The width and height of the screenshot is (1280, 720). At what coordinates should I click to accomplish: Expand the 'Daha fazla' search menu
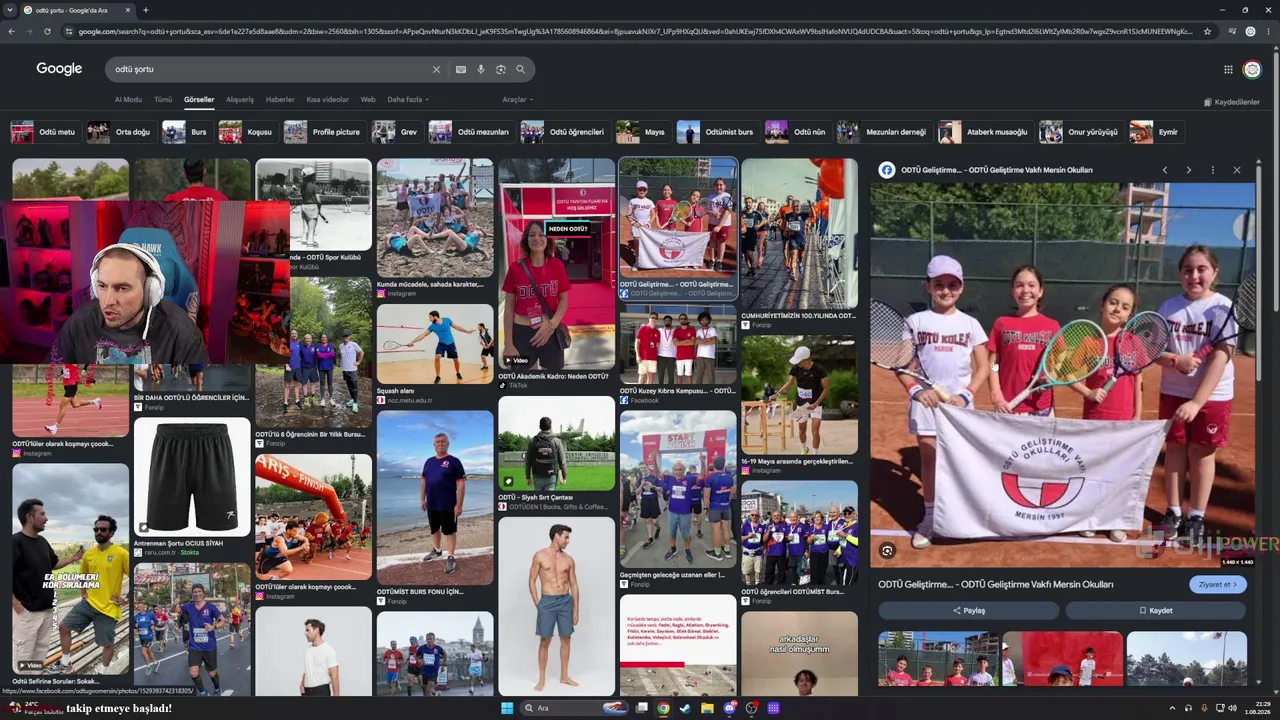point(408,100)
